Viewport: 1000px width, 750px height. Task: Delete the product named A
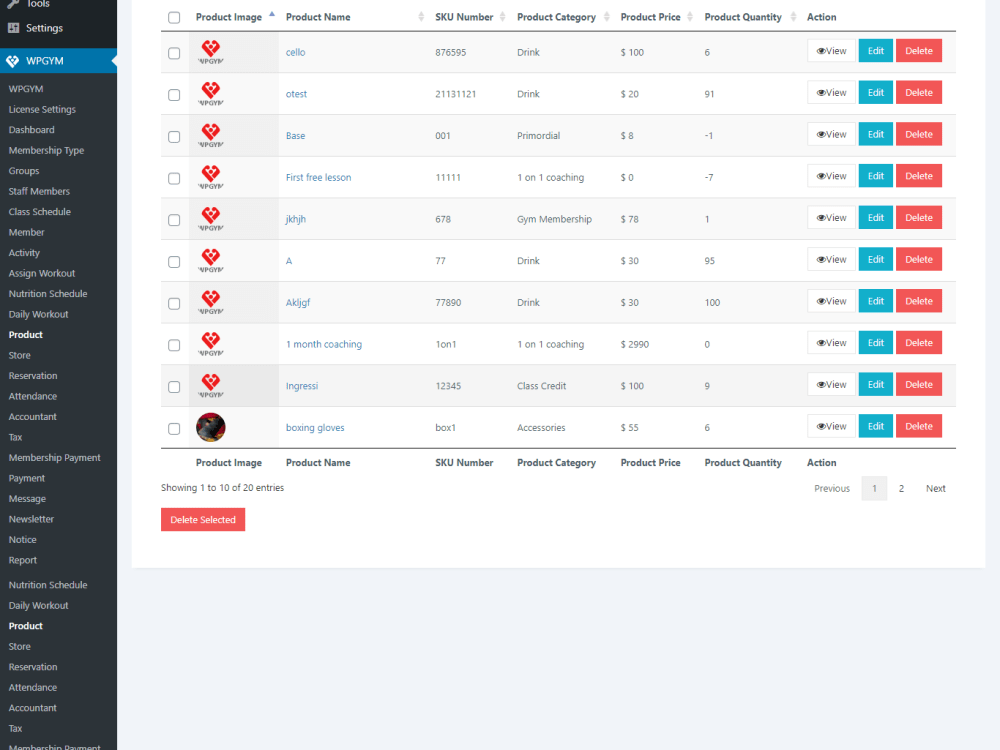(918, 260)
